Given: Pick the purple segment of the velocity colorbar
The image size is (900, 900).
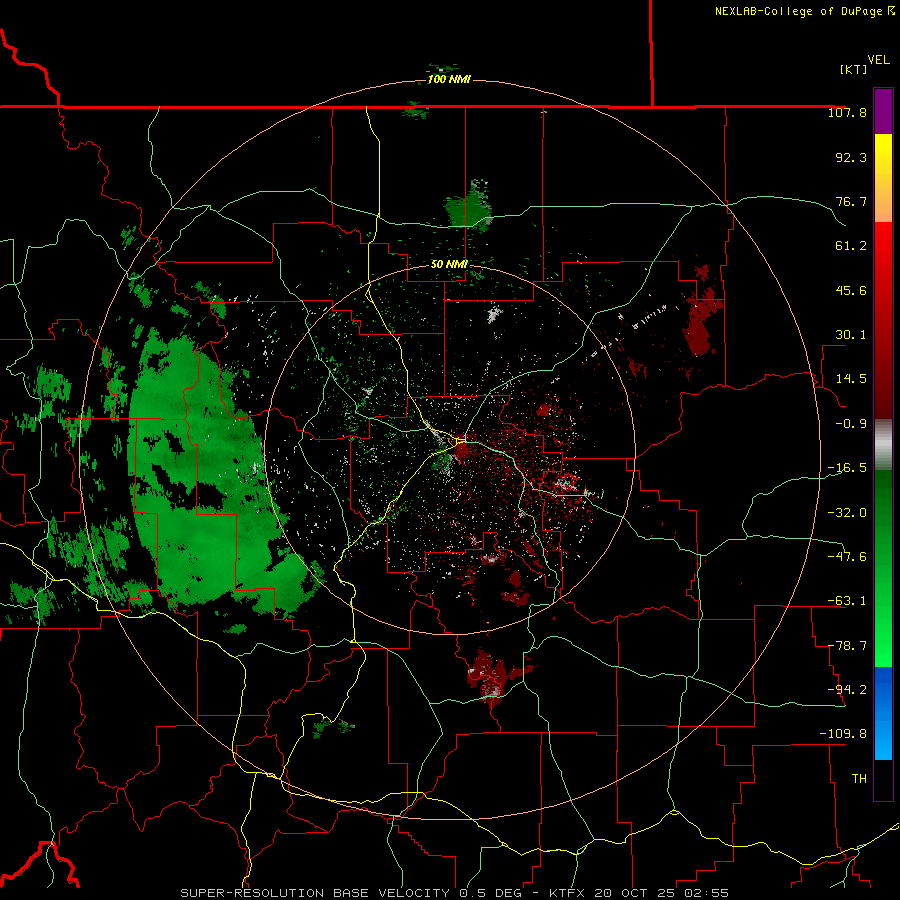Looking at the screenshot, I should click(x=883, y=111).
